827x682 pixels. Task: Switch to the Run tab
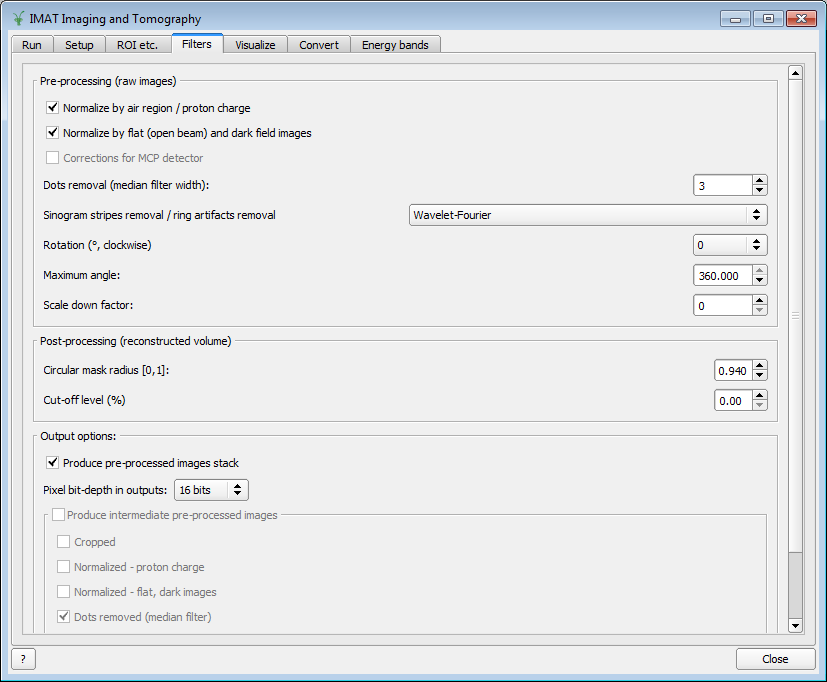coord(31,45)
